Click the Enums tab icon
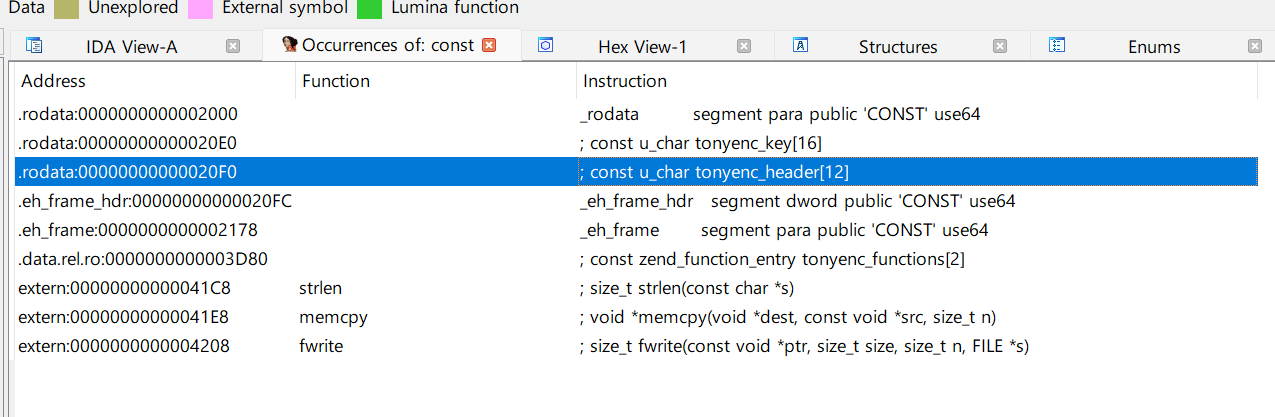The height and width of the screenshot is (417, 1275). click(1057, 45)
